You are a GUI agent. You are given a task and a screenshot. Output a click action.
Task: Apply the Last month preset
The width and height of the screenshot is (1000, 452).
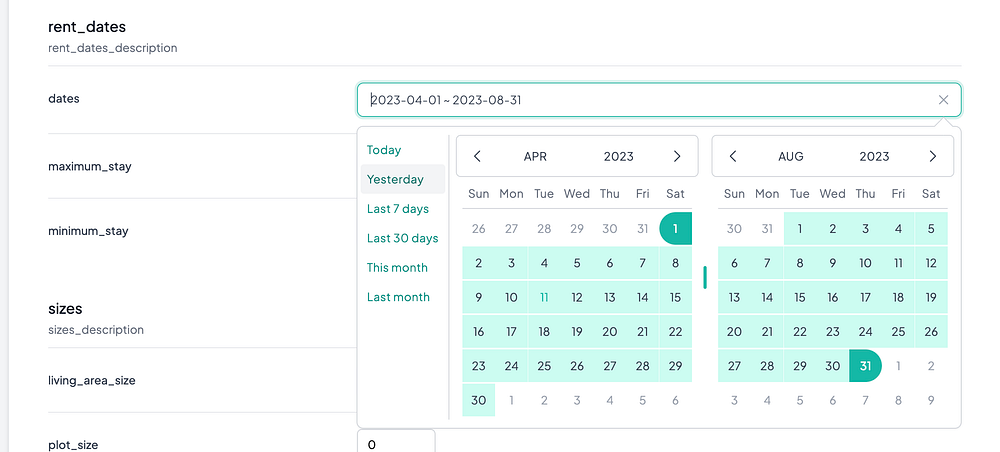pos(398,297)
